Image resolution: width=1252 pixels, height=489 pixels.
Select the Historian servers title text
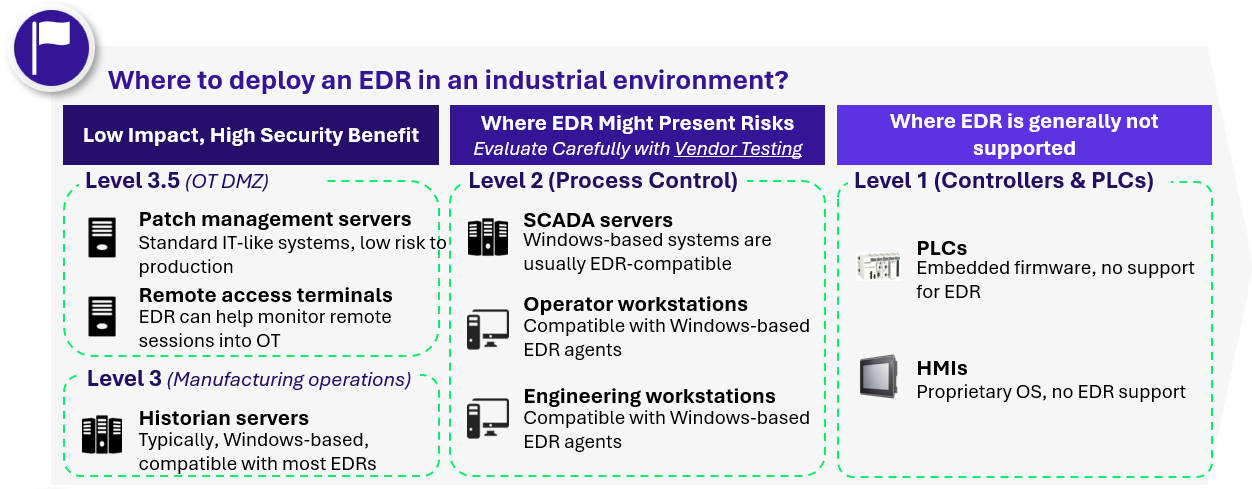coord(223,418)
